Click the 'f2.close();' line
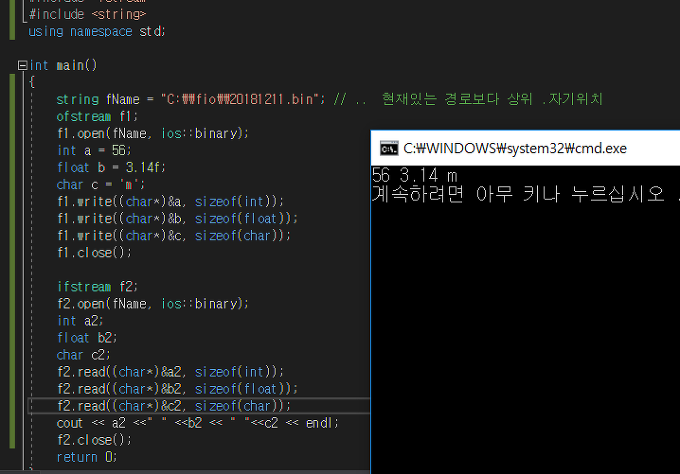The image size is (680, 474). tap(94, 440)
